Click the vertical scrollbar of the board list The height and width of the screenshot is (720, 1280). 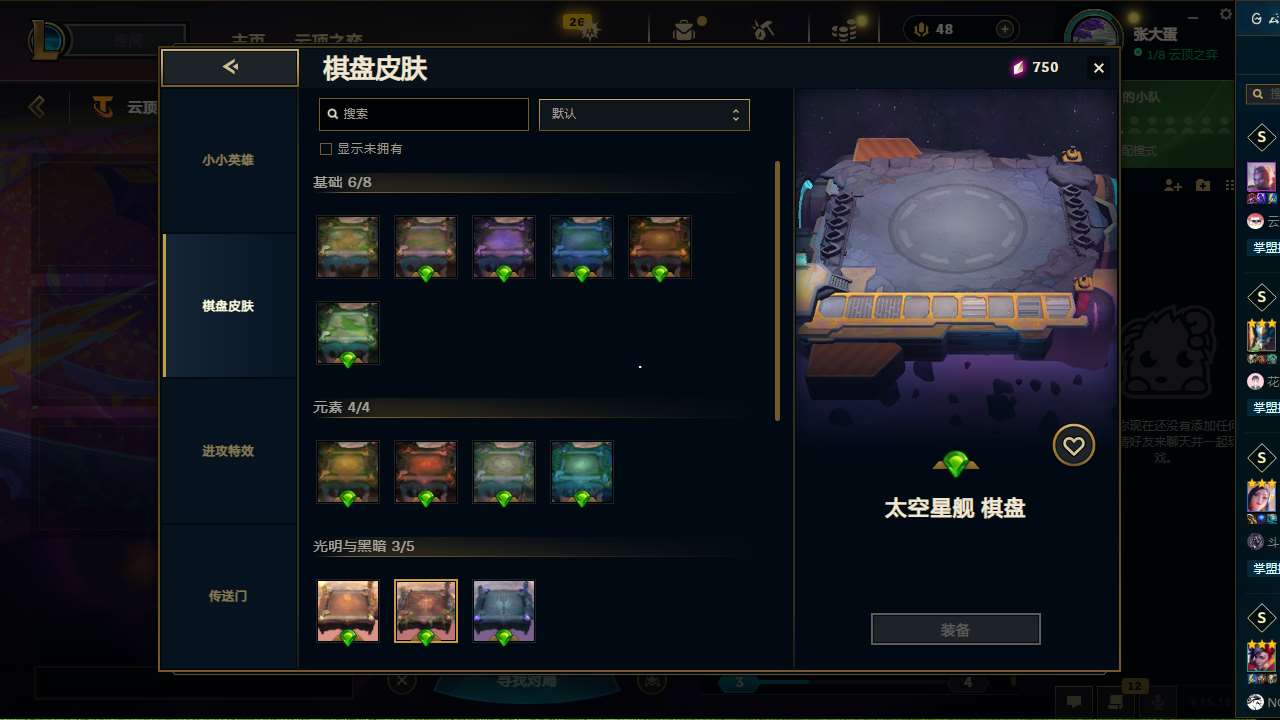pos(777,291)
